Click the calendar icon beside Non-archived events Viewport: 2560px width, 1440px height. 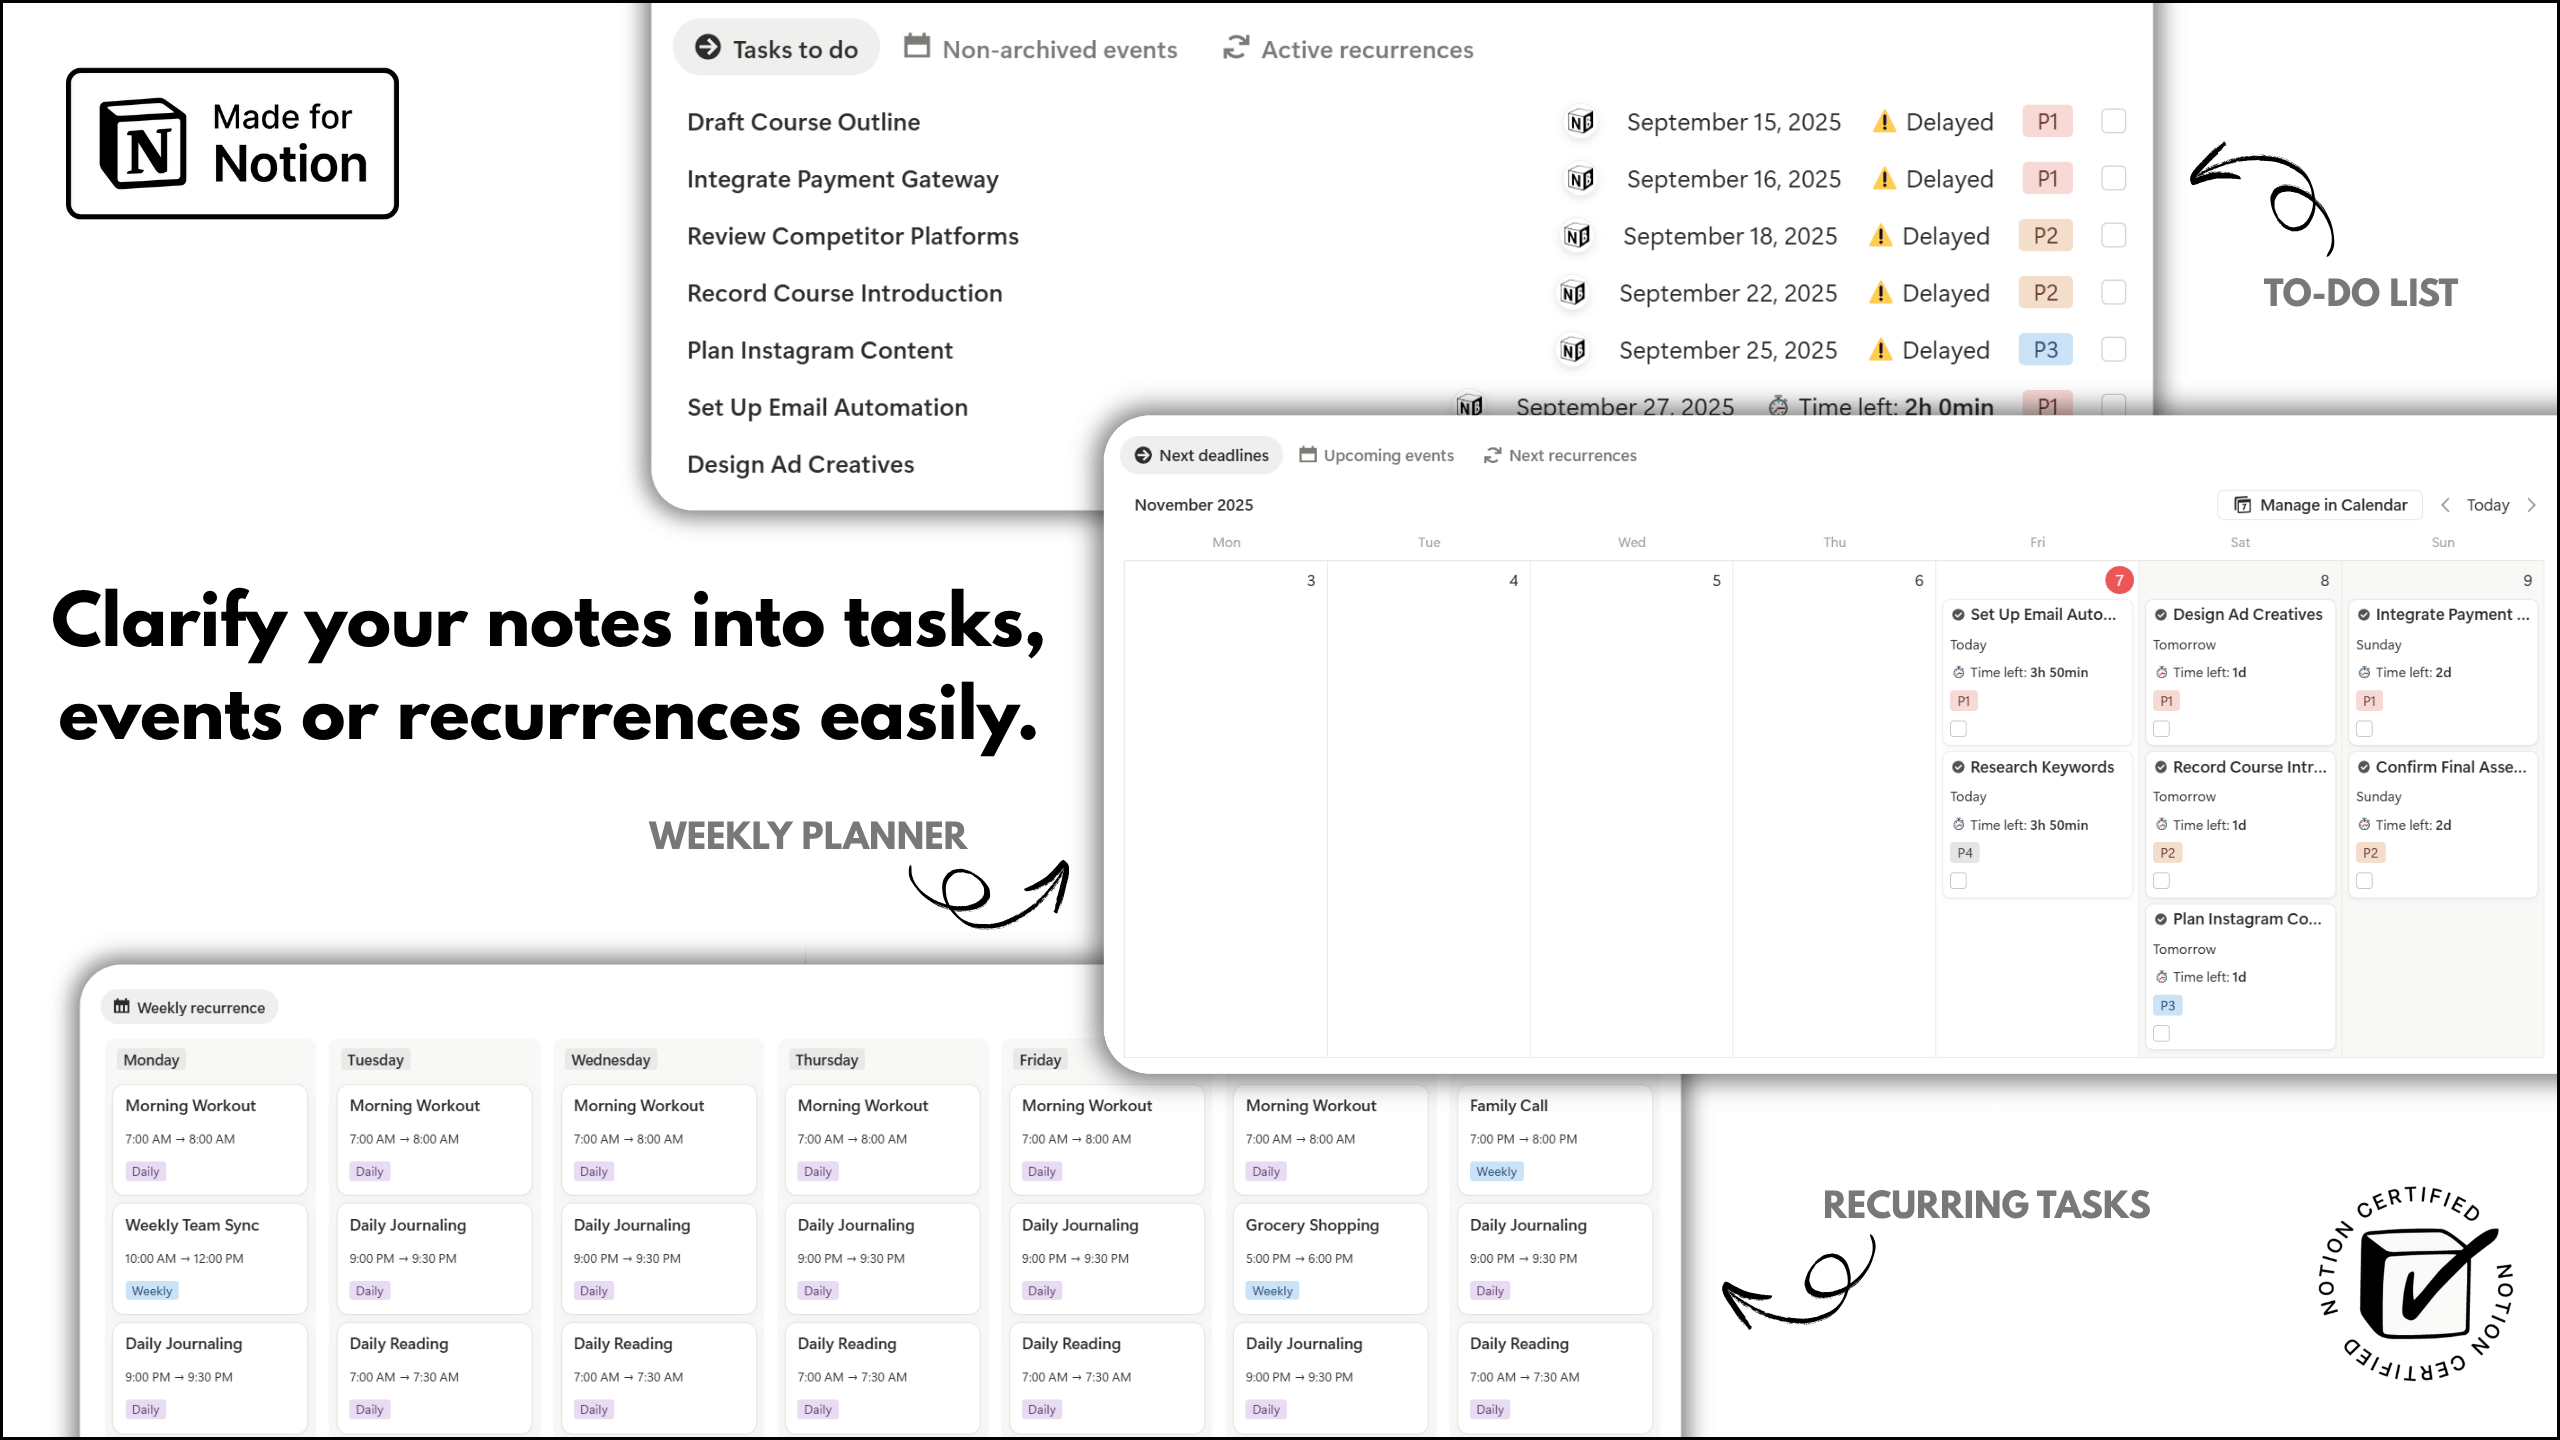point(916,47)
